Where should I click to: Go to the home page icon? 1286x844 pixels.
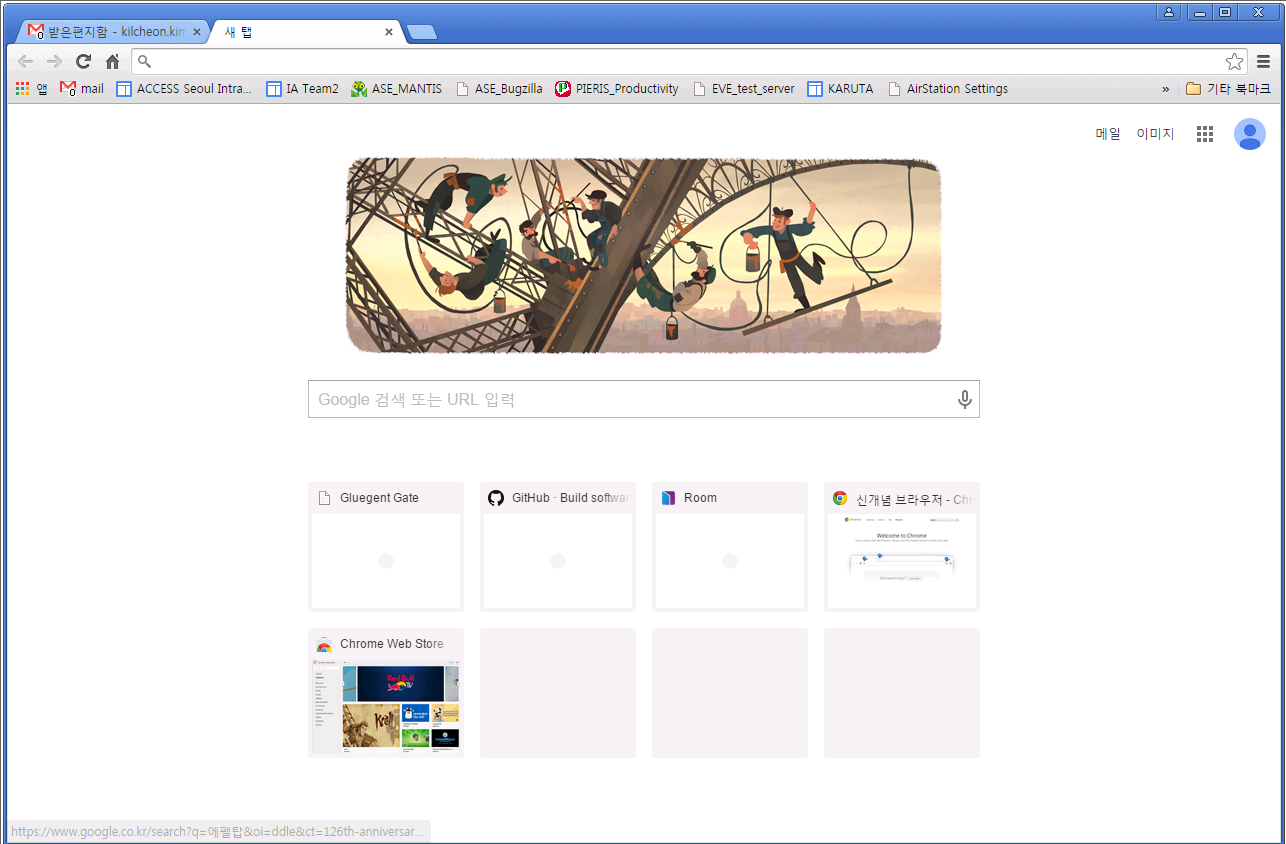coord(113,61)
